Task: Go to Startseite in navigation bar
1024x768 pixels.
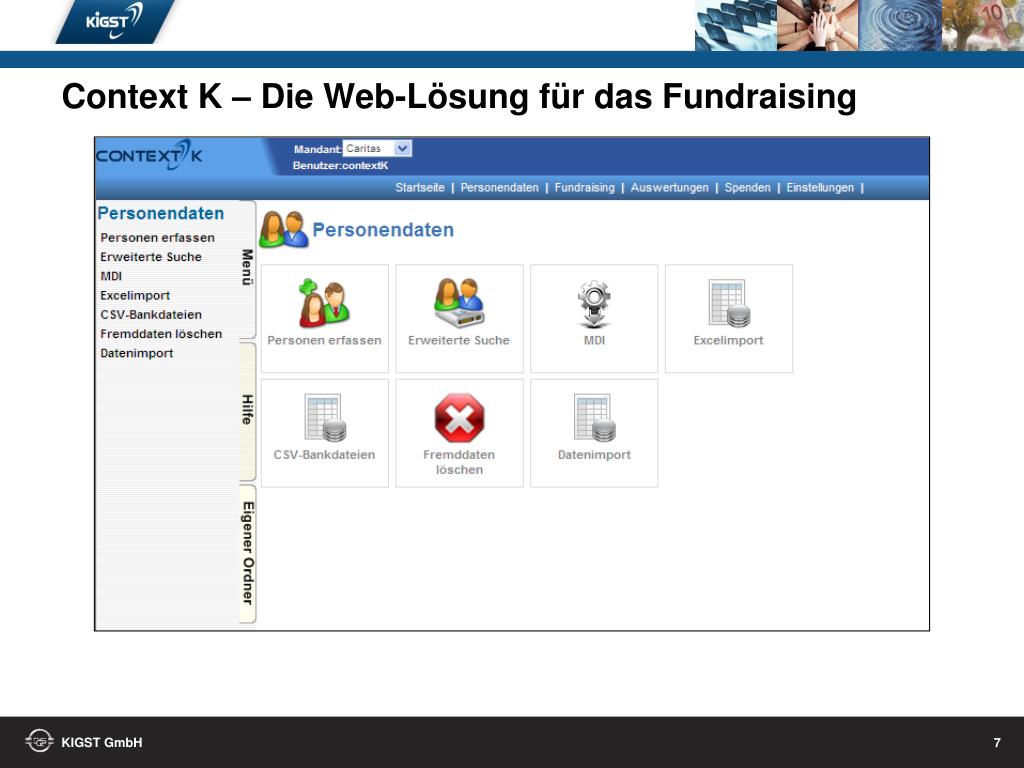Action: tap(419, 187)
